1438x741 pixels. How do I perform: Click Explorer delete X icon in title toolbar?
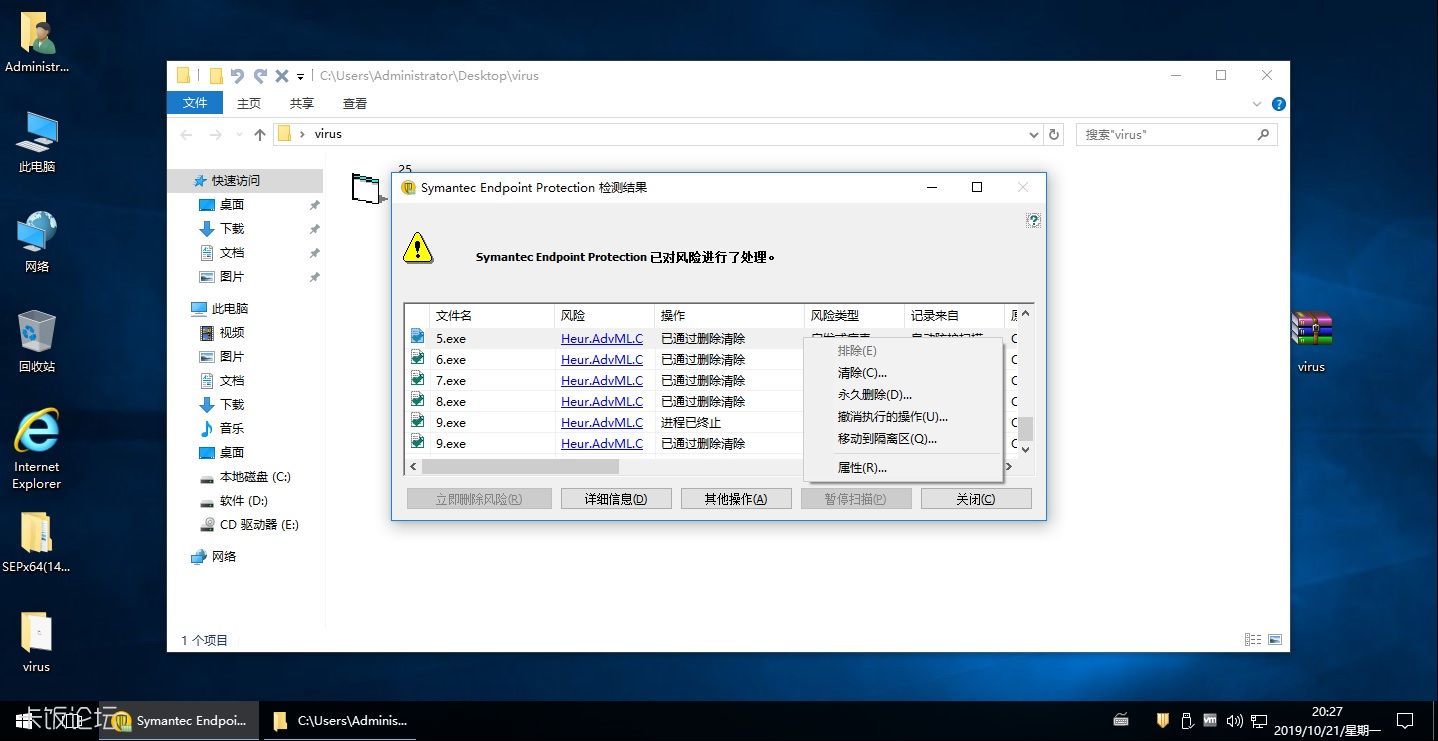pos(282,75)
